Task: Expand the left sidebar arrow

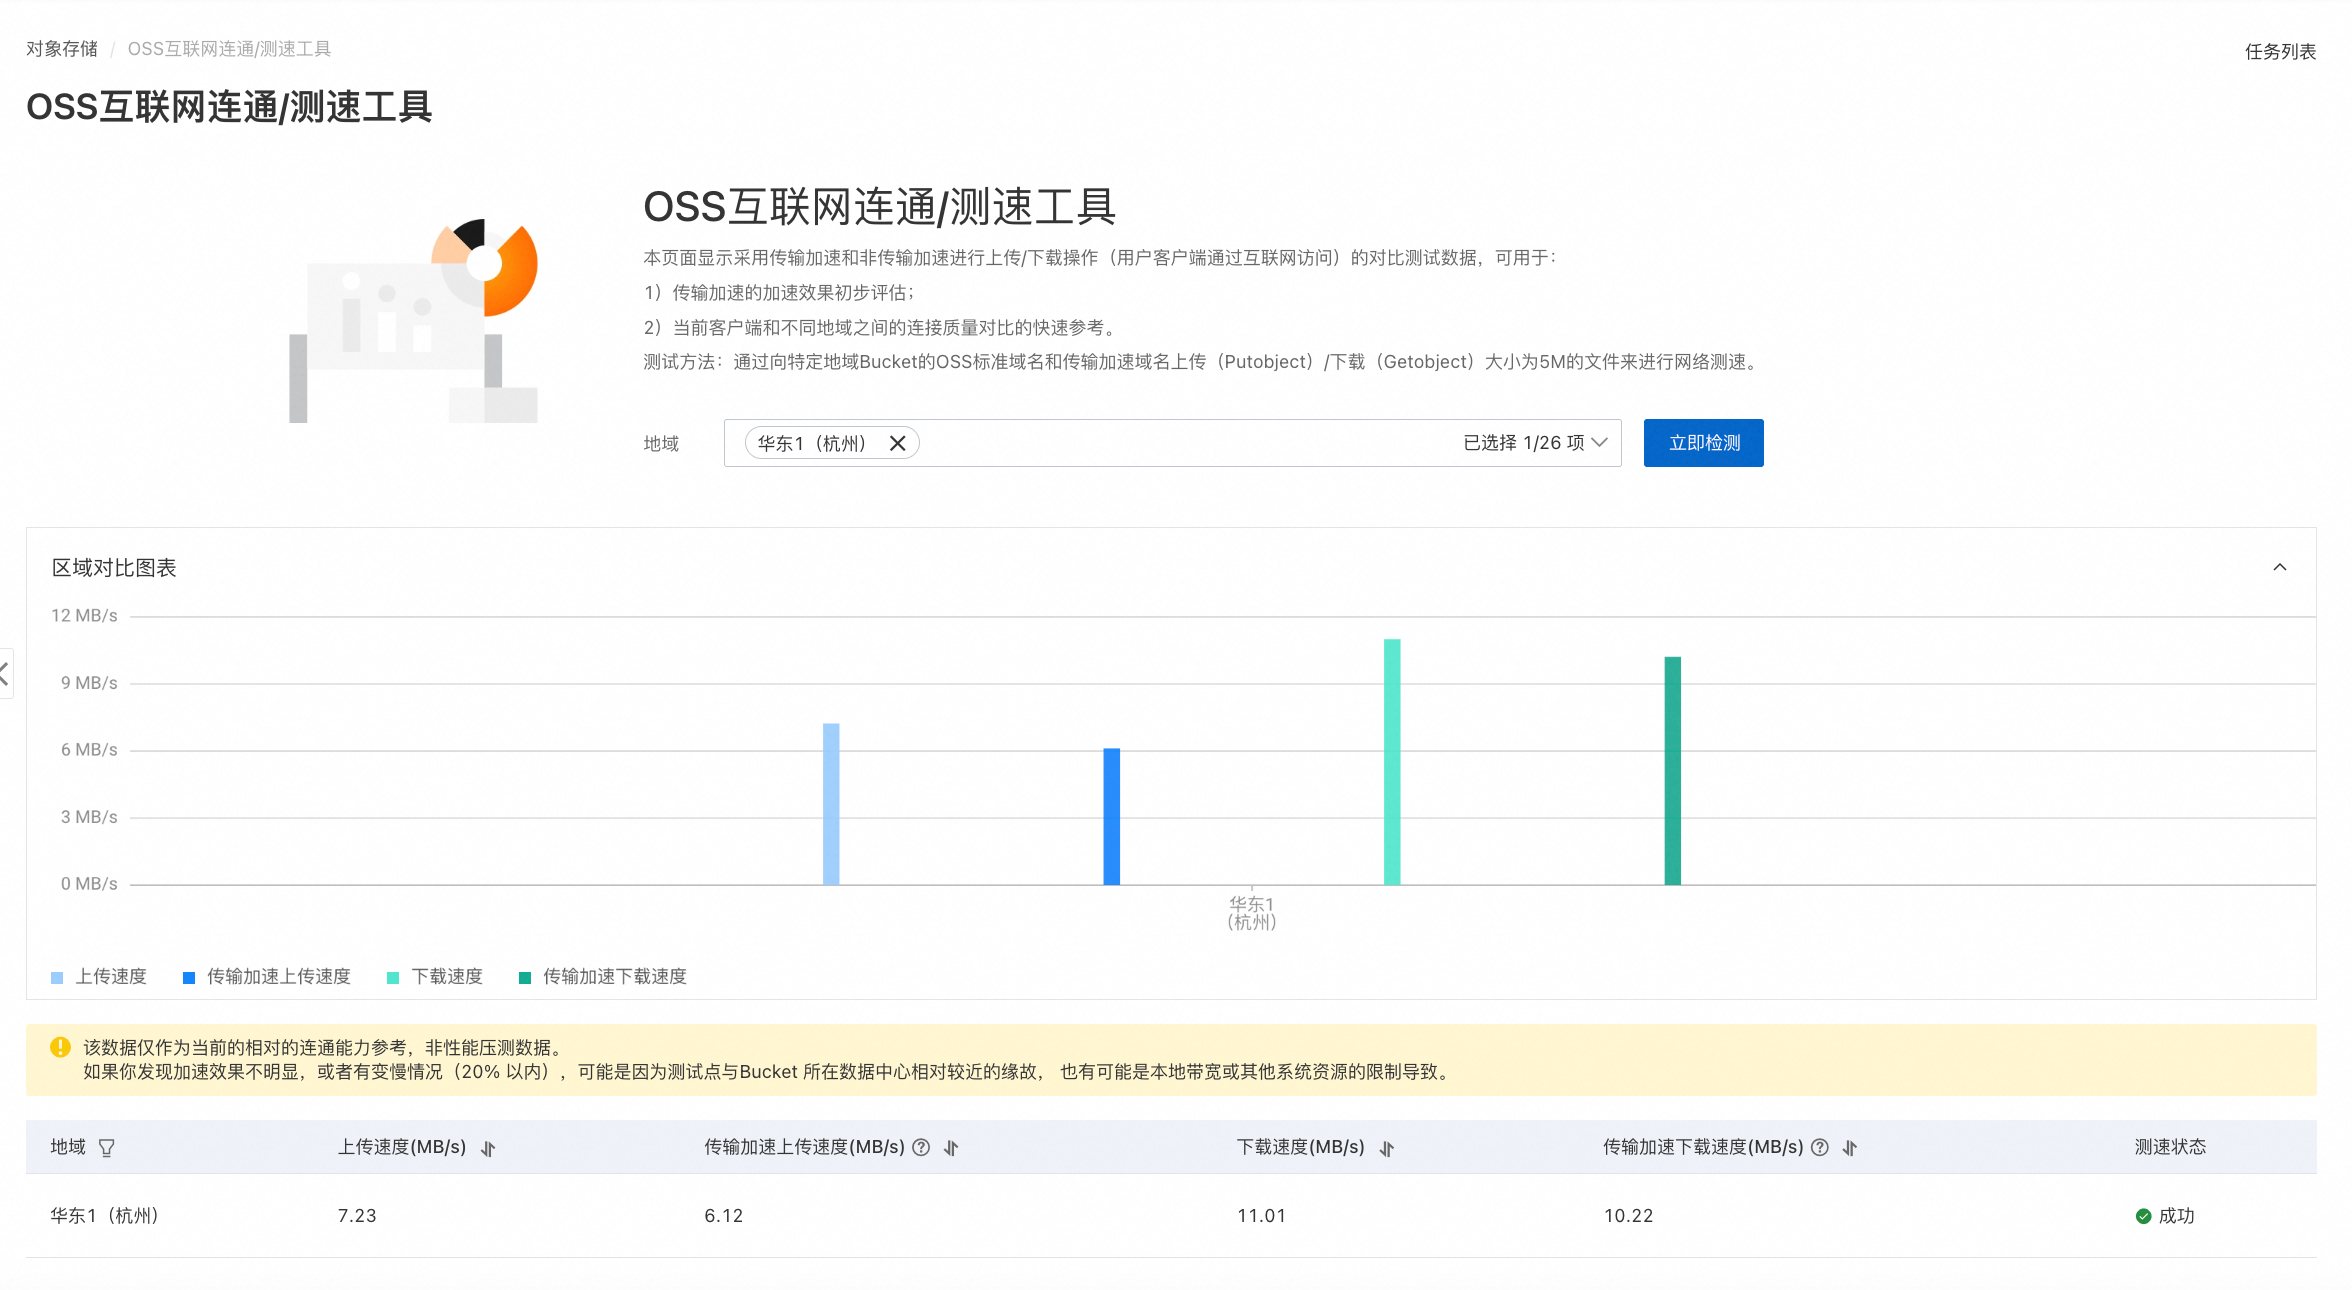Action: click(5, 673)
